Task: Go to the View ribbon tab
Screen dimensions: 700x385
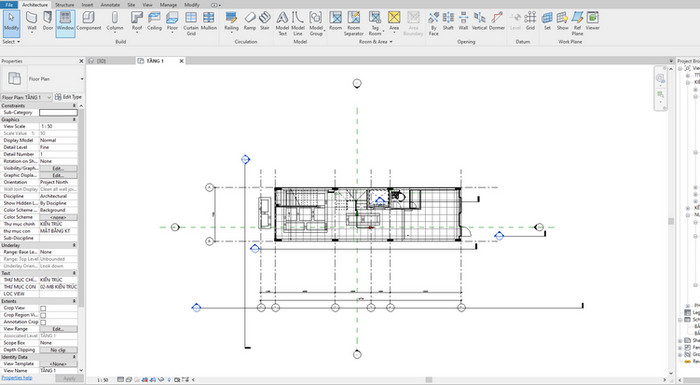Action: click(147, 4)
